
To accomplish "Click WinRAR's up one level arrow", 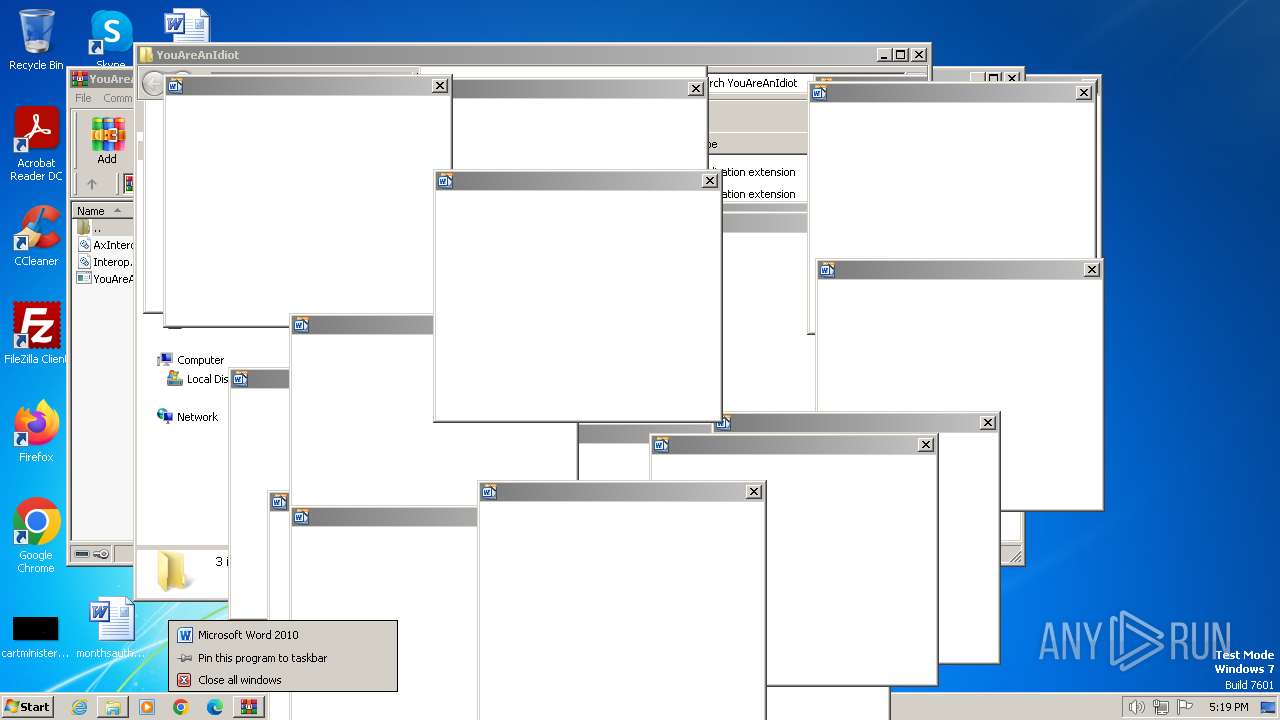I will tap(92, 184).
